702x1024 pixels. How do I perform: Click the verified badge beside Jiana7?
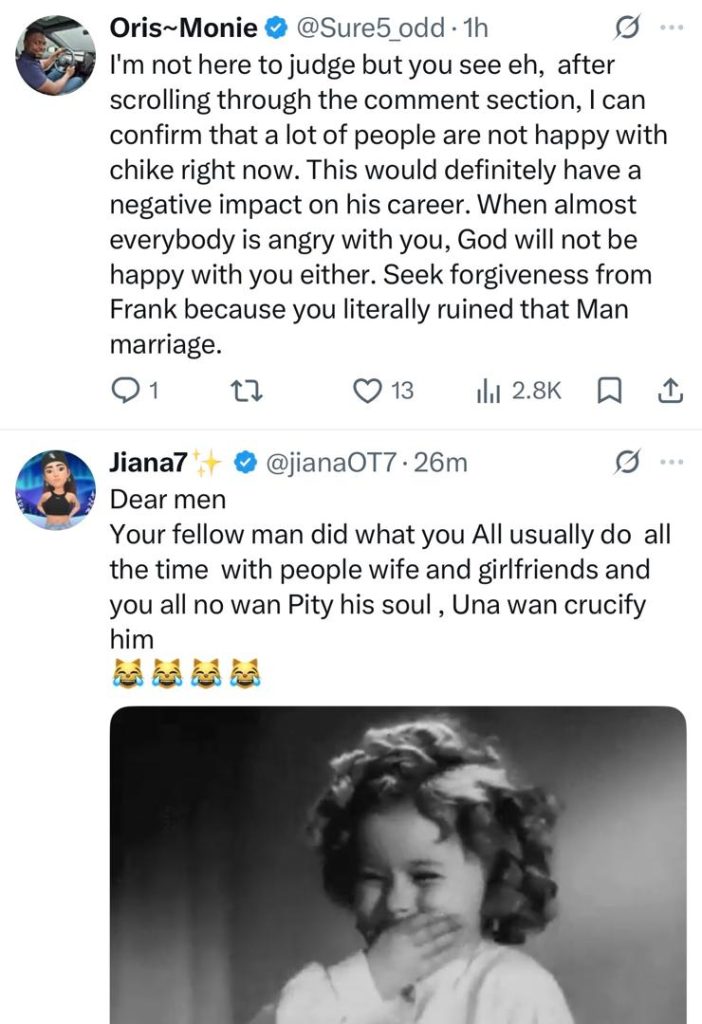pyautogui.click(x=245, y=462)
